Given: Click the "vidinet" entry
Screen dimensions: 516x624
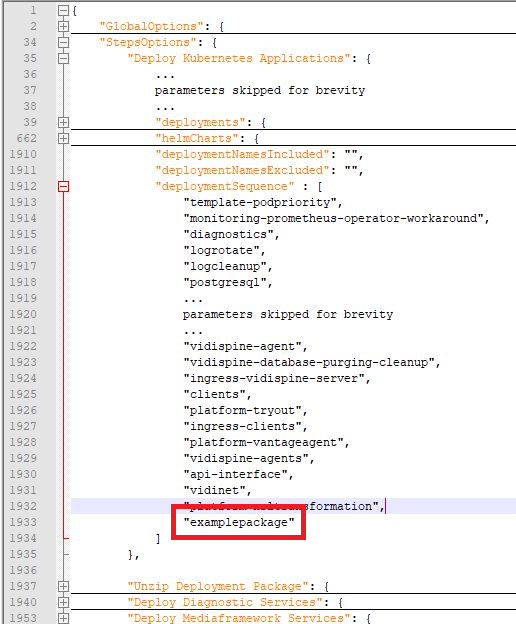Looking at the screenshot, I should pyautogui.click(x=214, y=490).
